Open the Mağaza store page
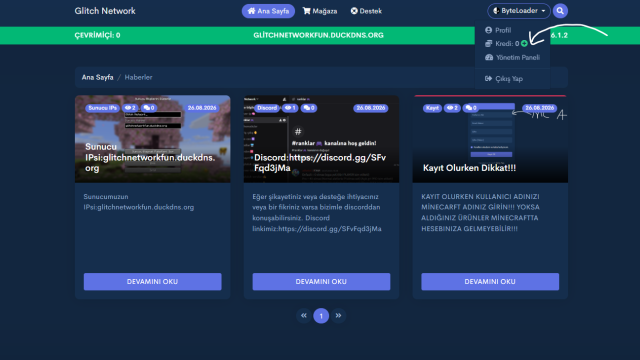This screenshot has height=360, width=640. pos(320,11)
